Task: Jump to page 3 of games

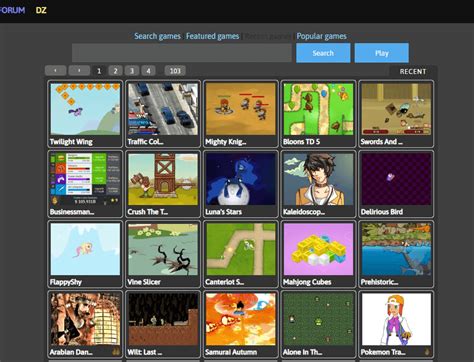Action: (132, 71)
